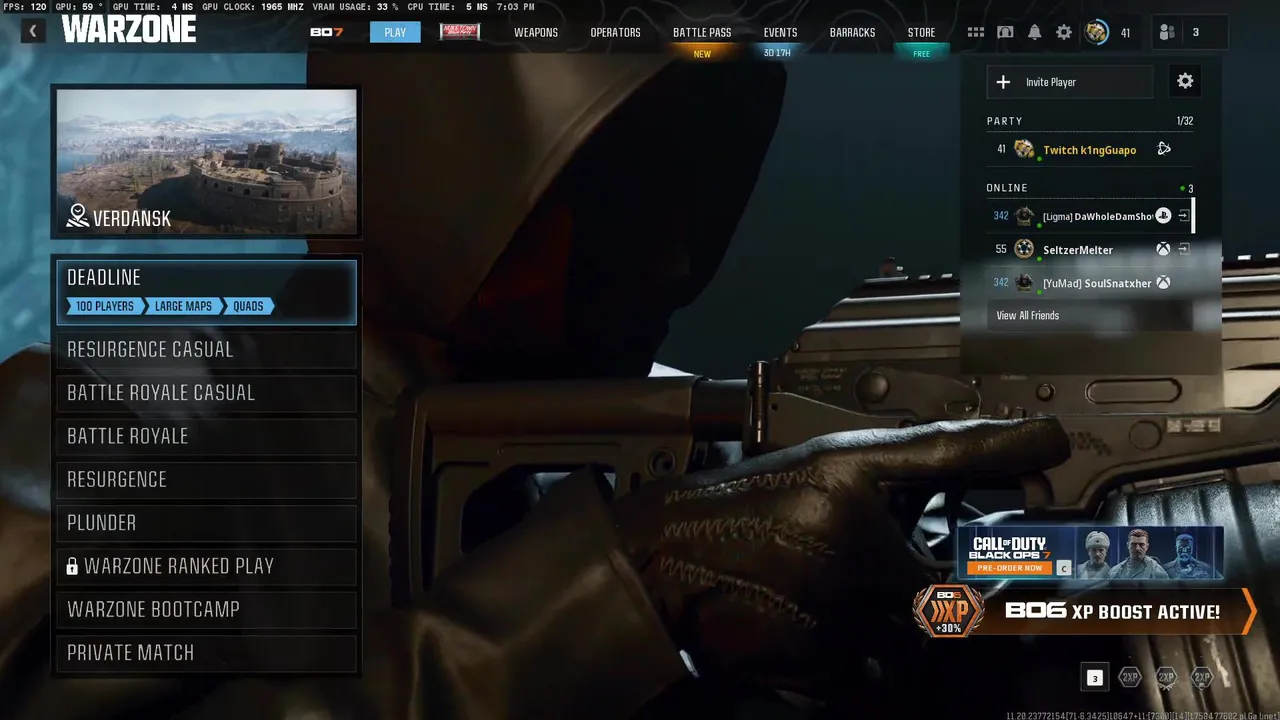This screenshot has width=1280, height=720.
Task: Open the top bar settings gear
Action: 1064,32
